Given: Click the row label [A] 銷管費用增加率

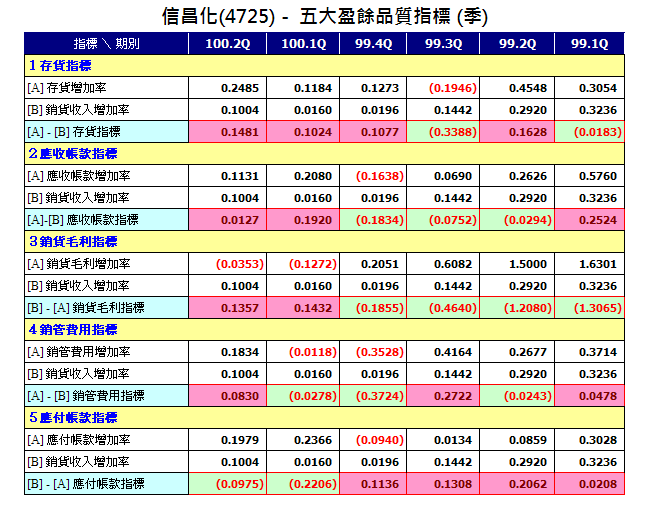Looking at the screenshot, I should [79, 352].
